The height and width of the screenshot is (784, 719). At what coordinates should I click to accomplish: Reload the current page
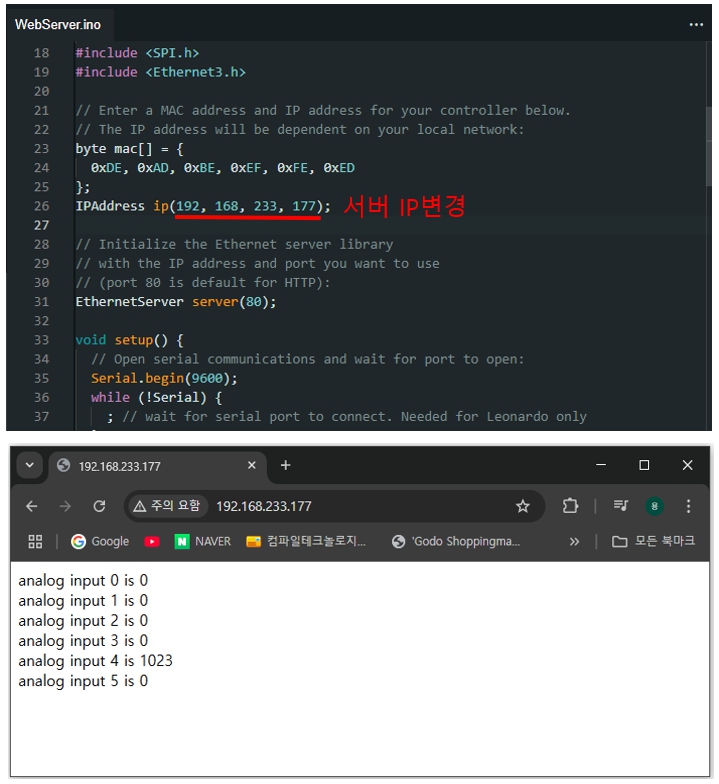(99, 507)
